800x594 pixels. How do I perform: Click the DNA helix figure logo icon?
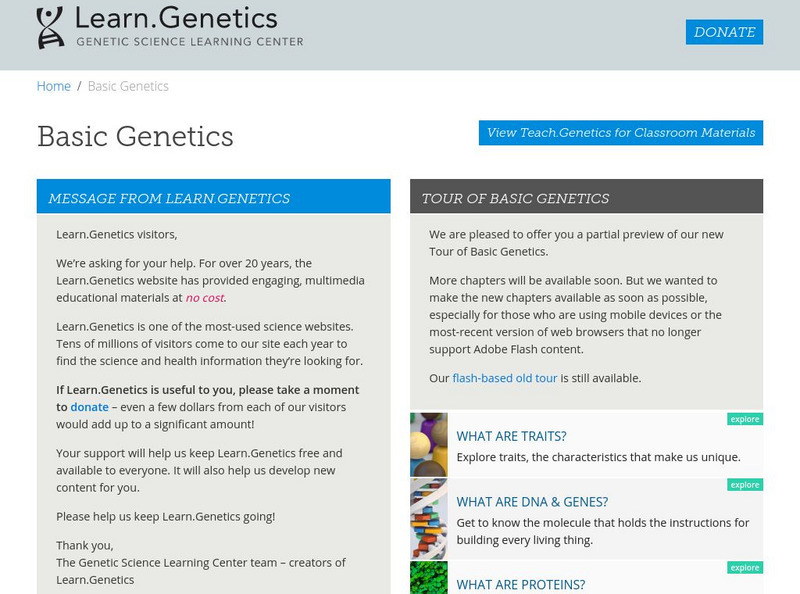tap(48, 29)
